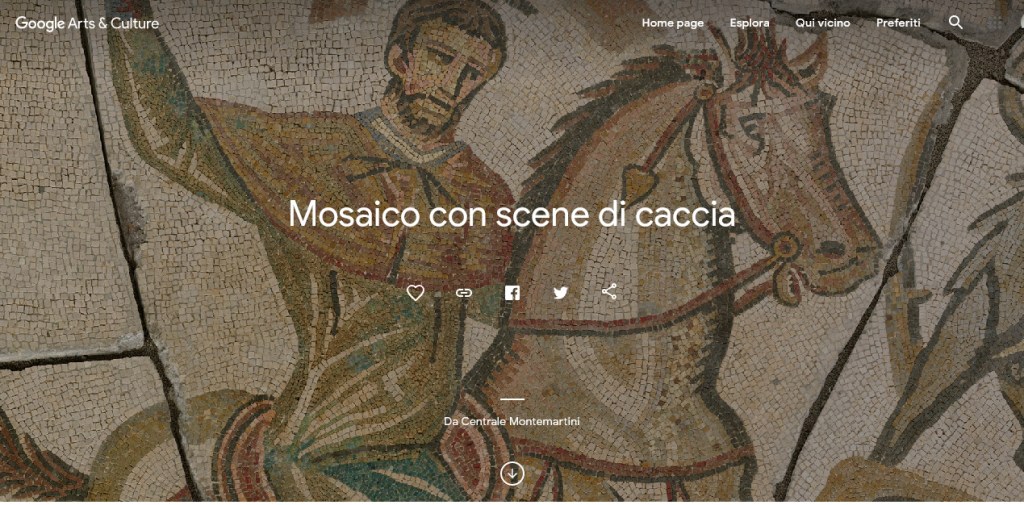Click the Mosaico con scene di caccia title

[512, 214]
